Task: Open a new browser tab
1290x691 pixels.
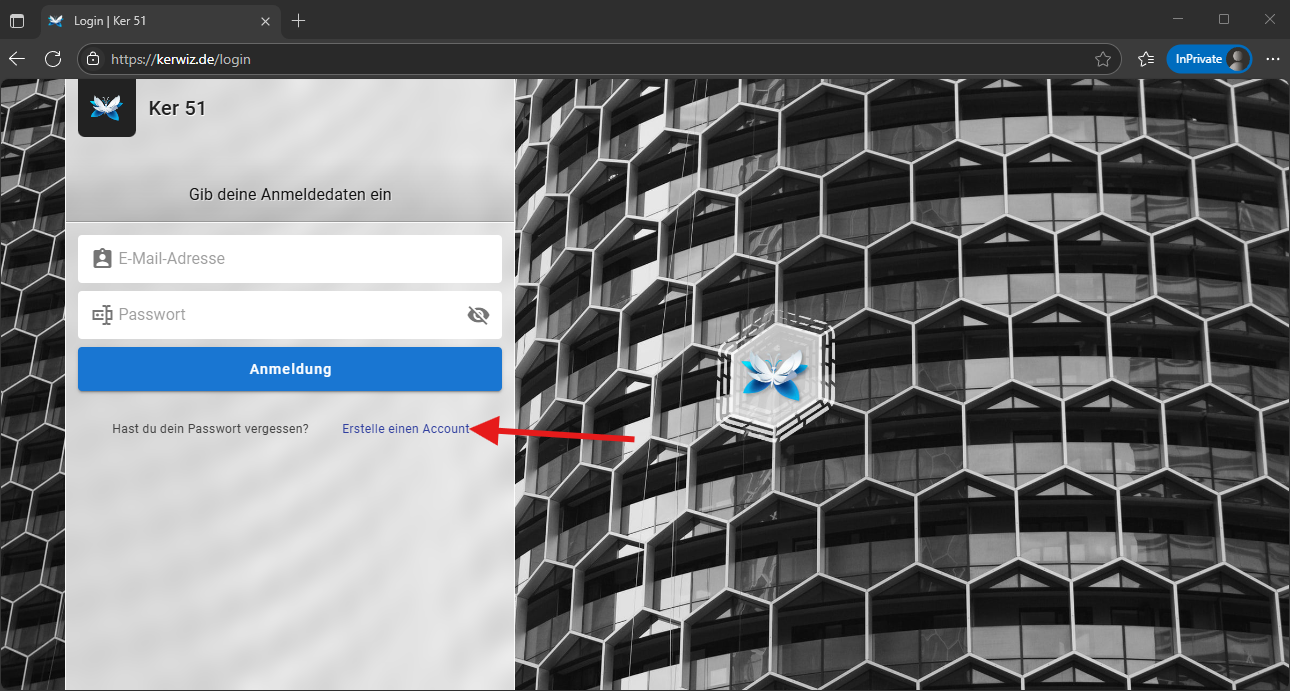Action: click(x=298, y=21)
